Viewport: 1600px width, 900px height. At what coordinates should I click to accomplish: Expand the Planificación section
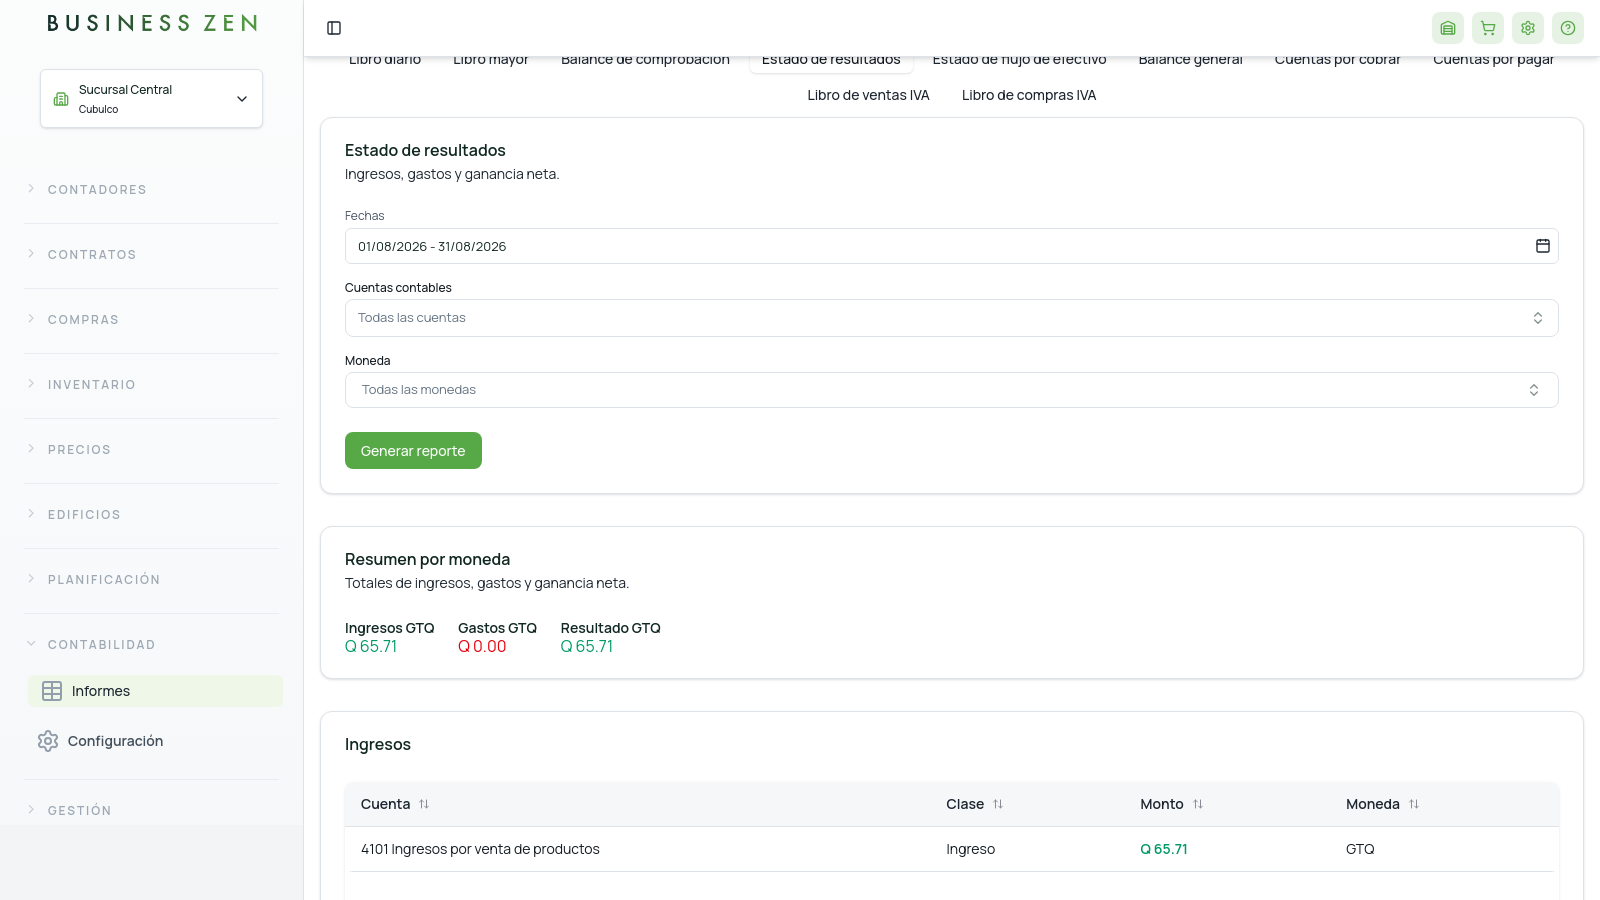(104, 580)
